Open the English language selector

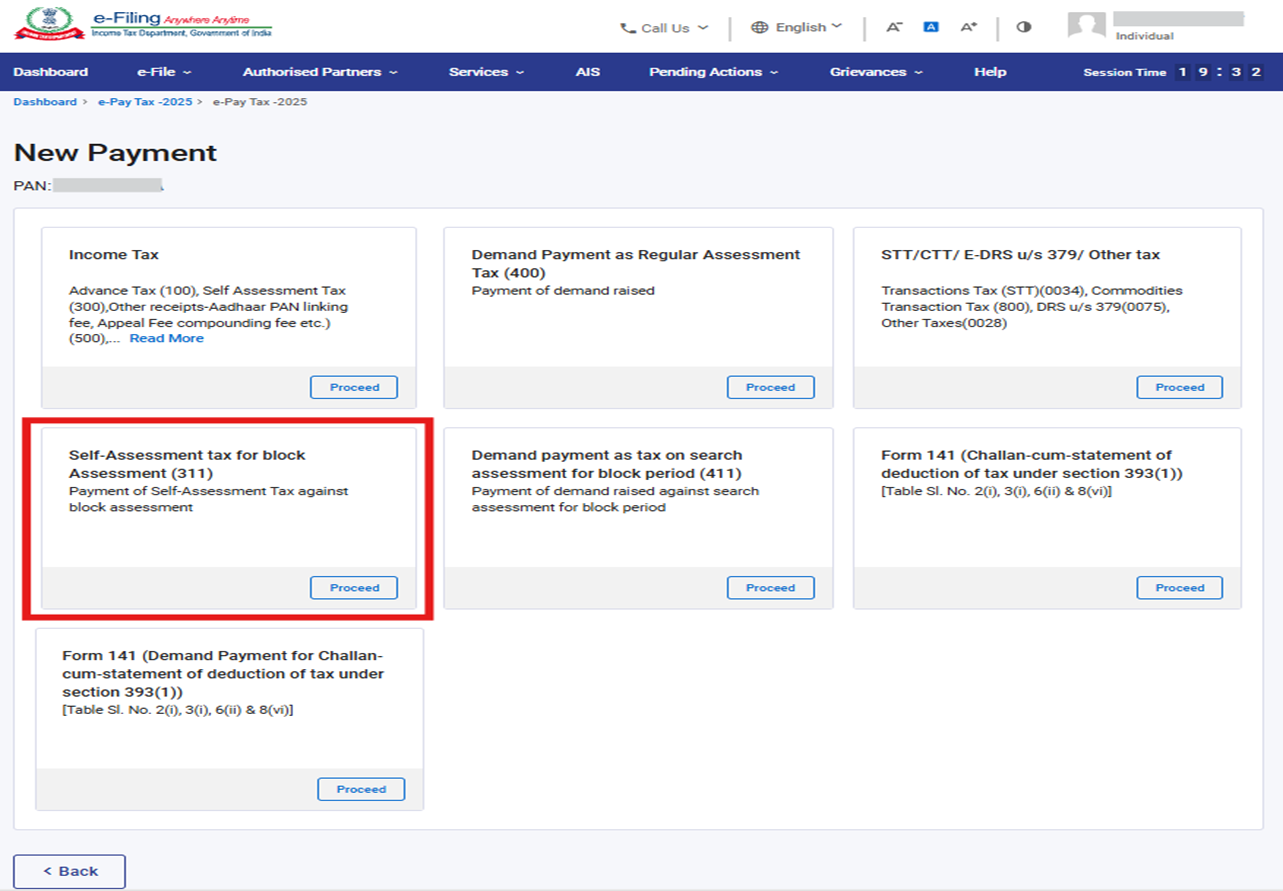click(x=796, y=27)
